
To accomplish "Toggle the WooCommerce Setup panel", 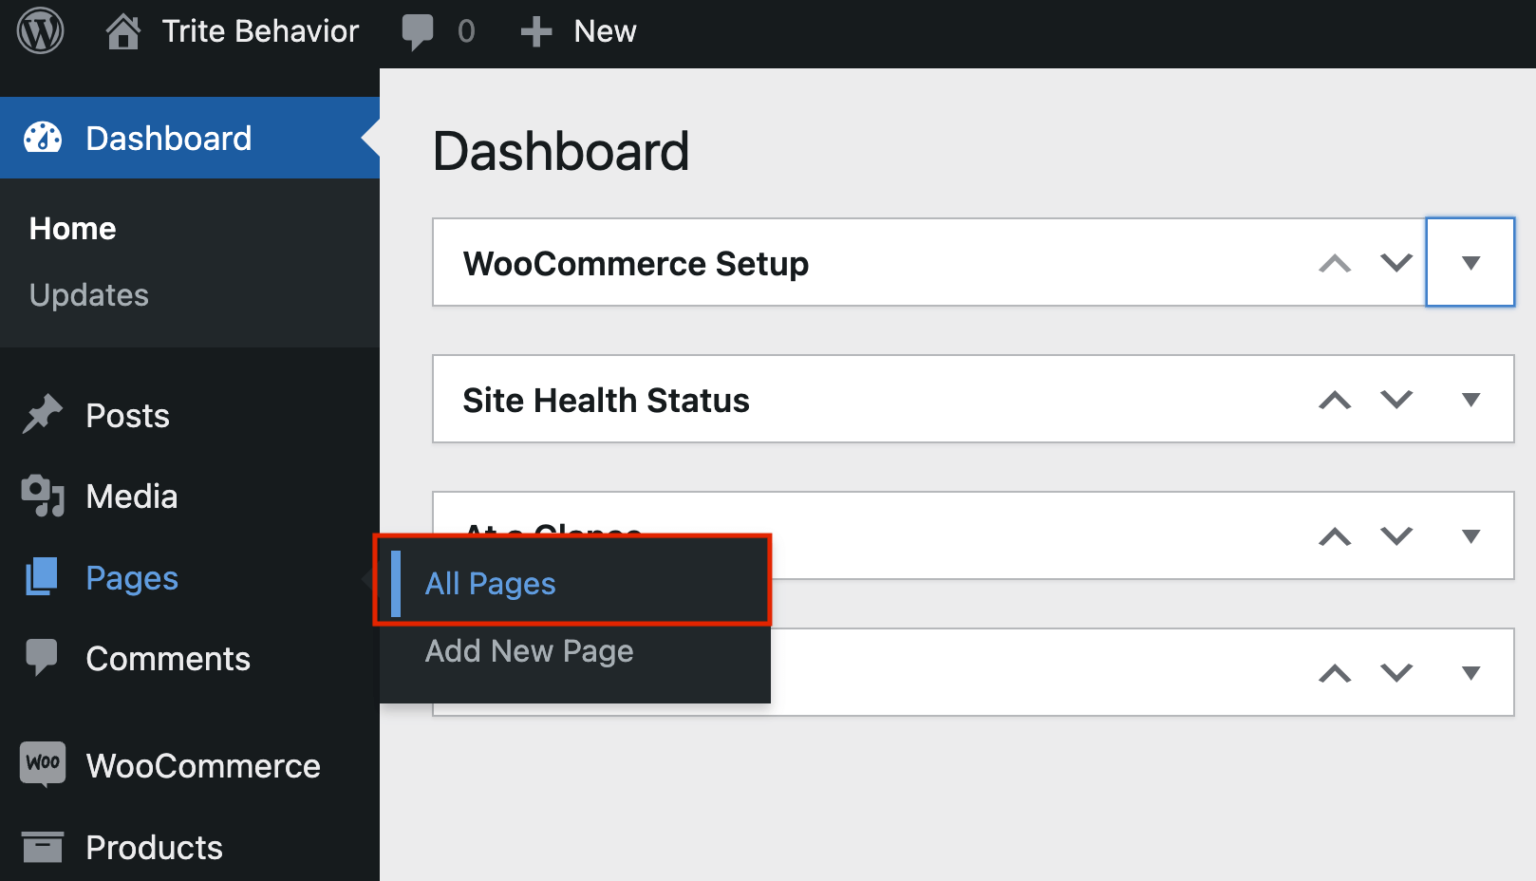I will 1470,262.
